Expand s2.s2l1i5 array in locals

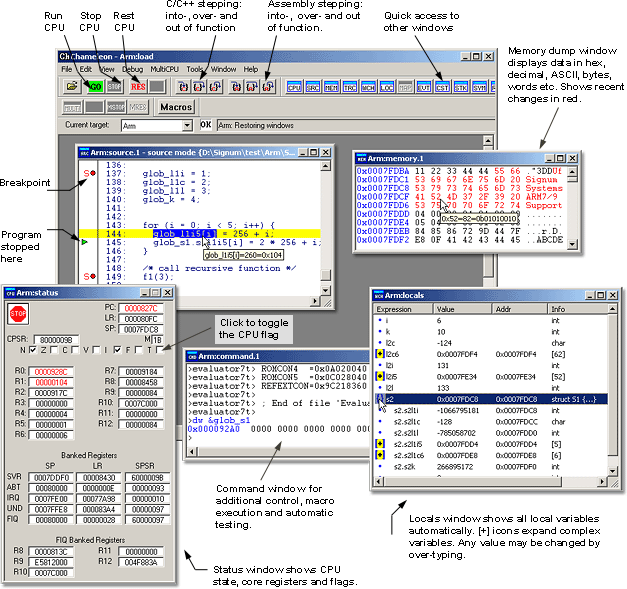380,444
